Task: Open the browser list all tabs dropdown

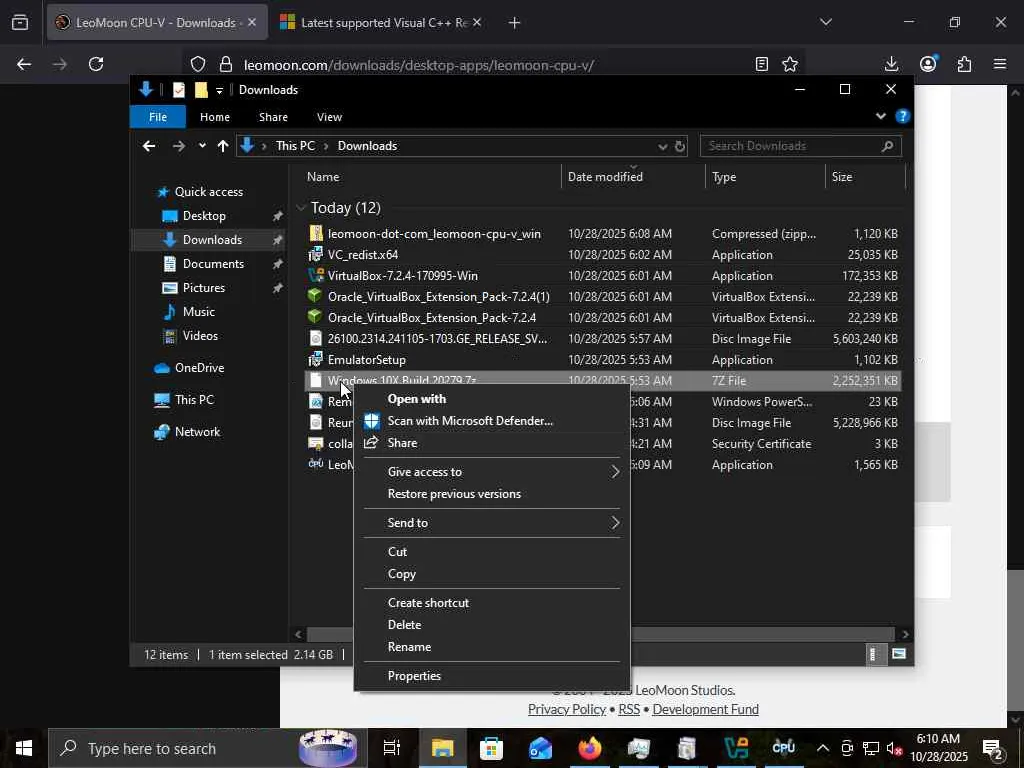Action: click(825, 22)
